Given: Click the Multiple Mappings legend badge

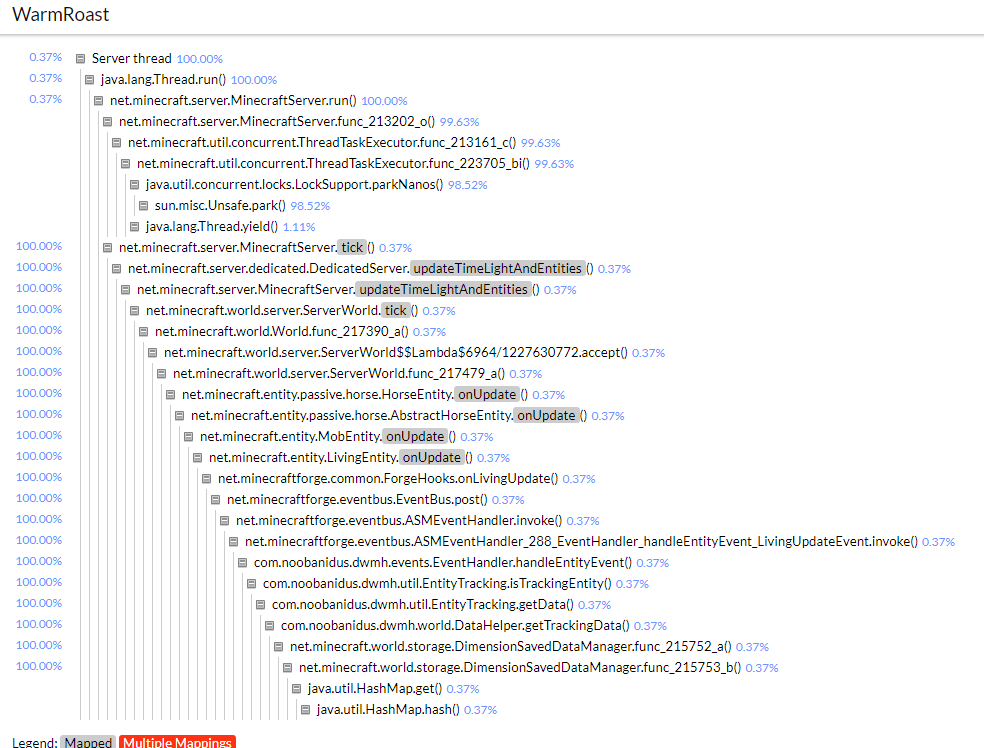Looking at the screenshot, I should pyautogui.click(x=178, y=742).
